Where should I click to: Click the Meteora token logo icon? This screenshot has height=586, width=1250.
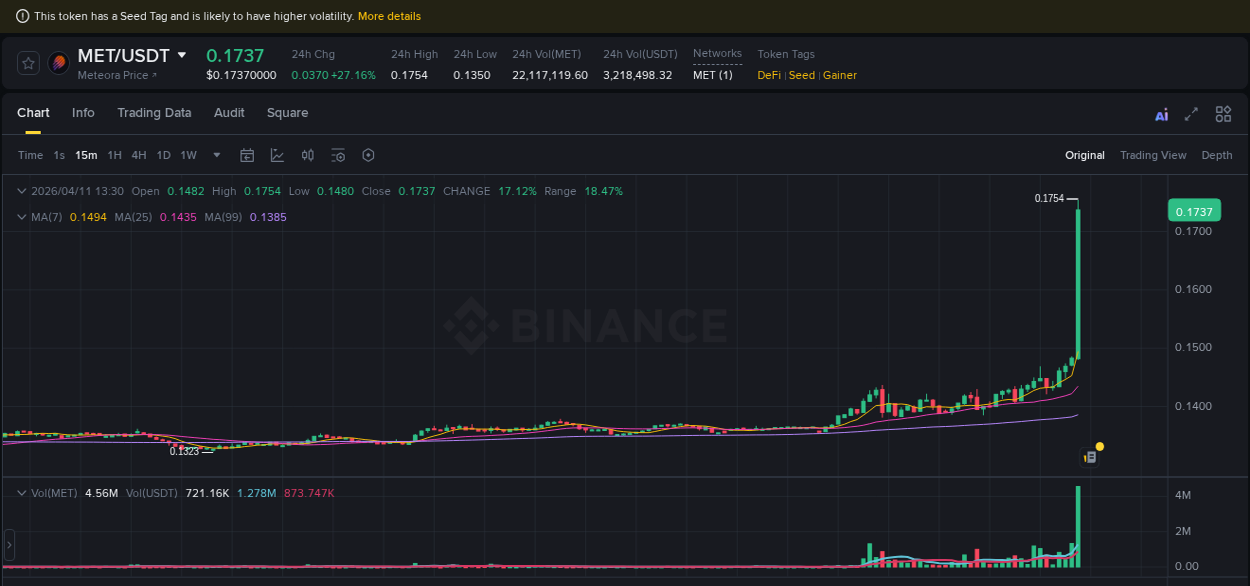click(59, 63)
